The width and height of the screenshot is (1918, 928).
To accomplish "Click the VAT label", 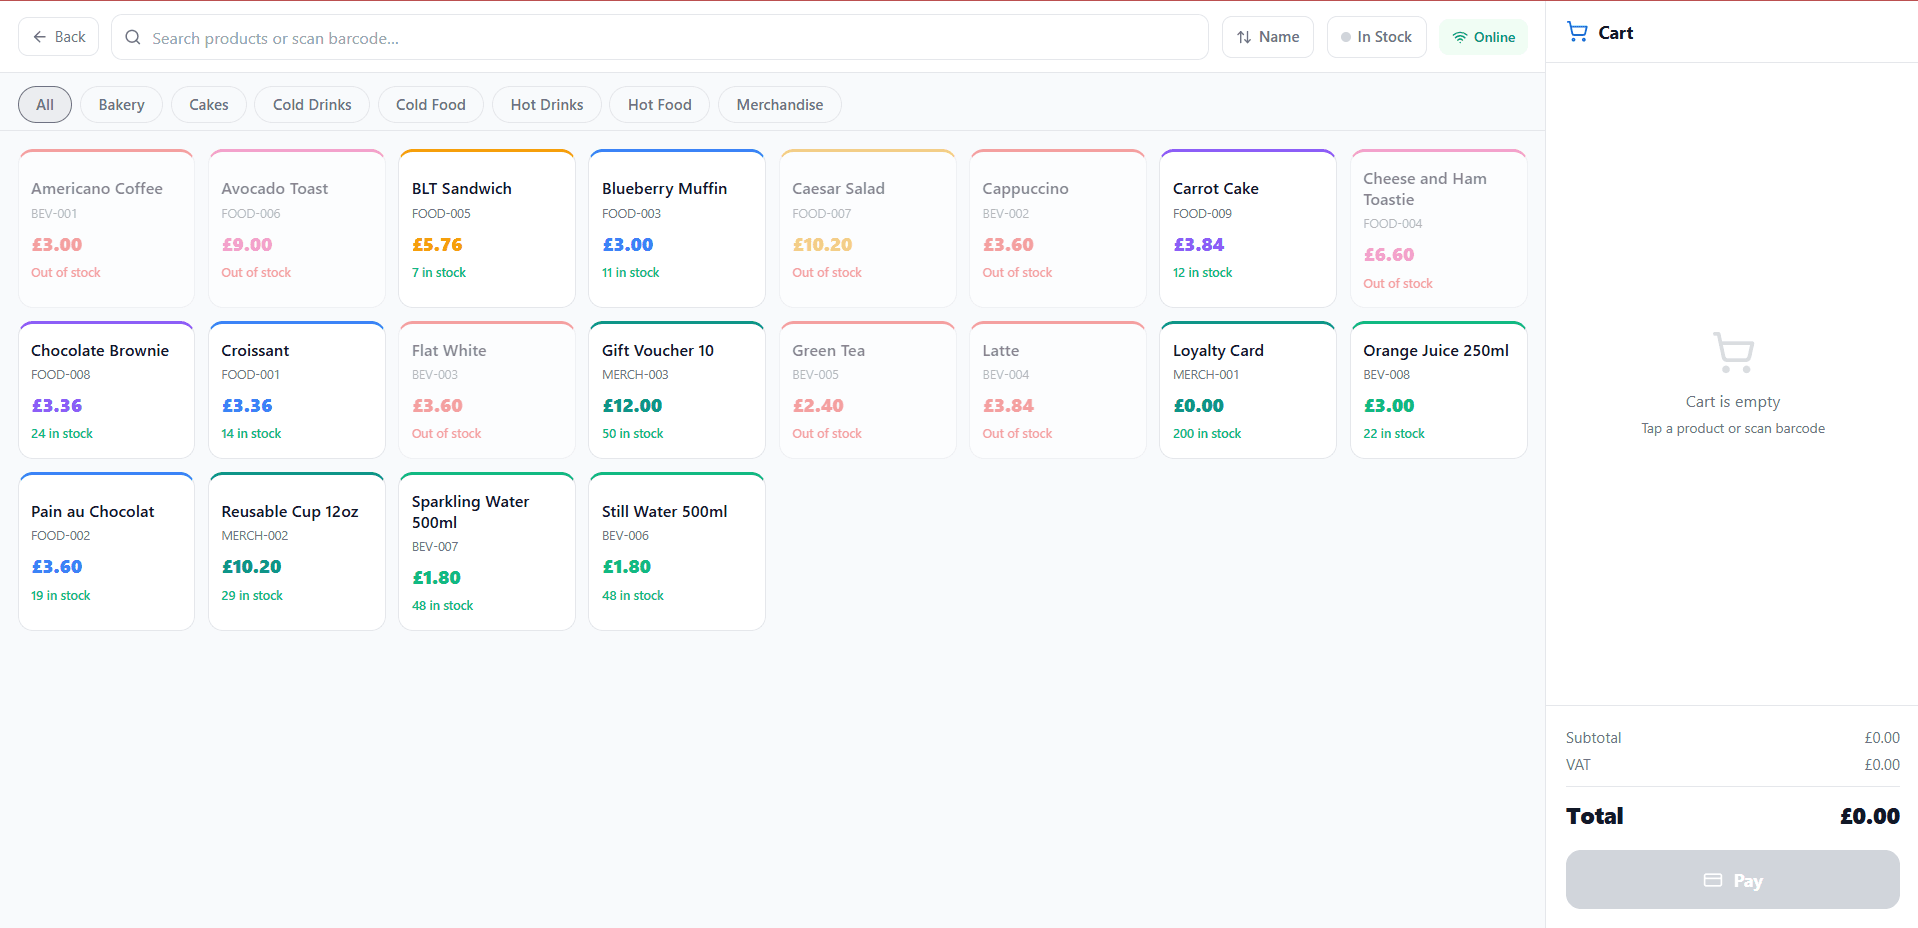I will [x=1578, y=765].
